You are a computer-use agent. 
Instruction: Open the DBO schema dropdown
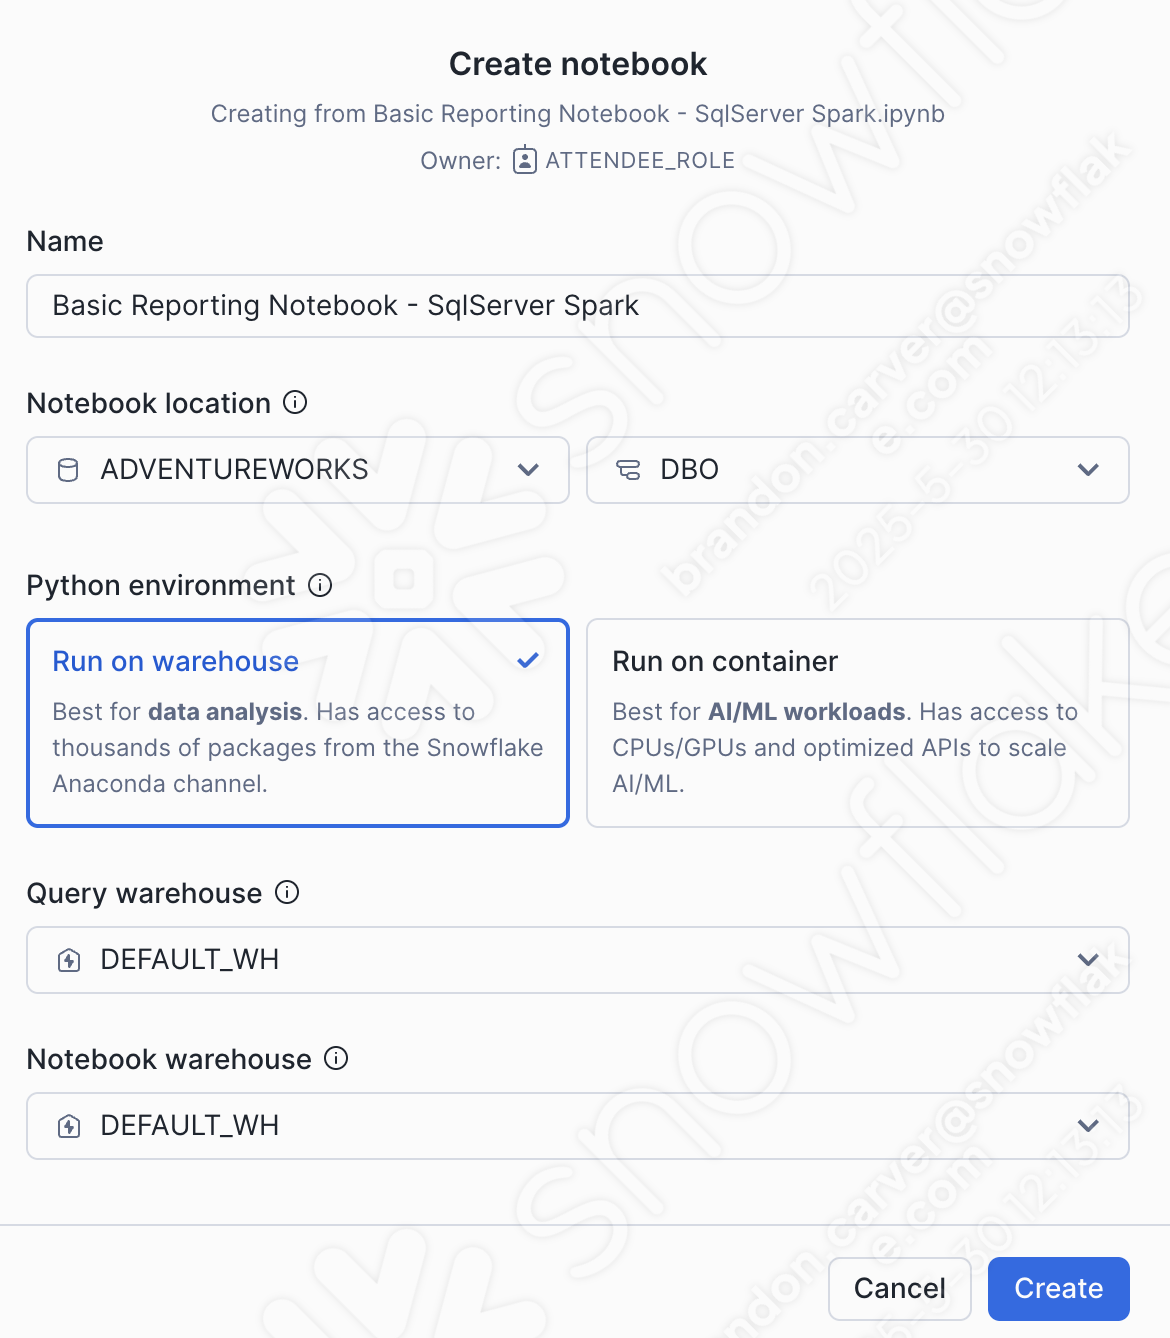coord(1088,470)
